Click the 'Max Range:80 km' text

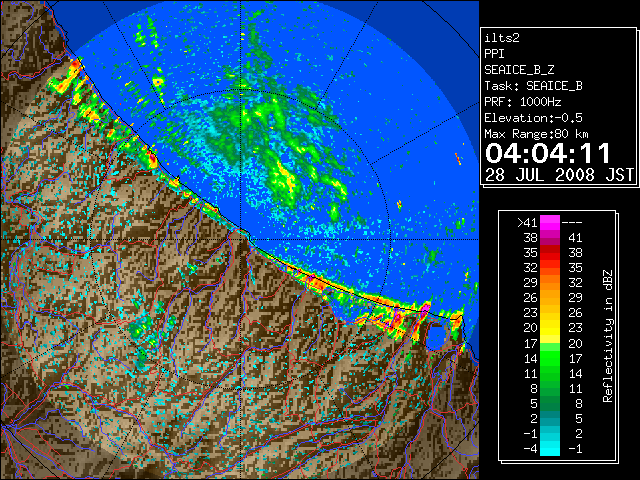click(x=536, y=134)
